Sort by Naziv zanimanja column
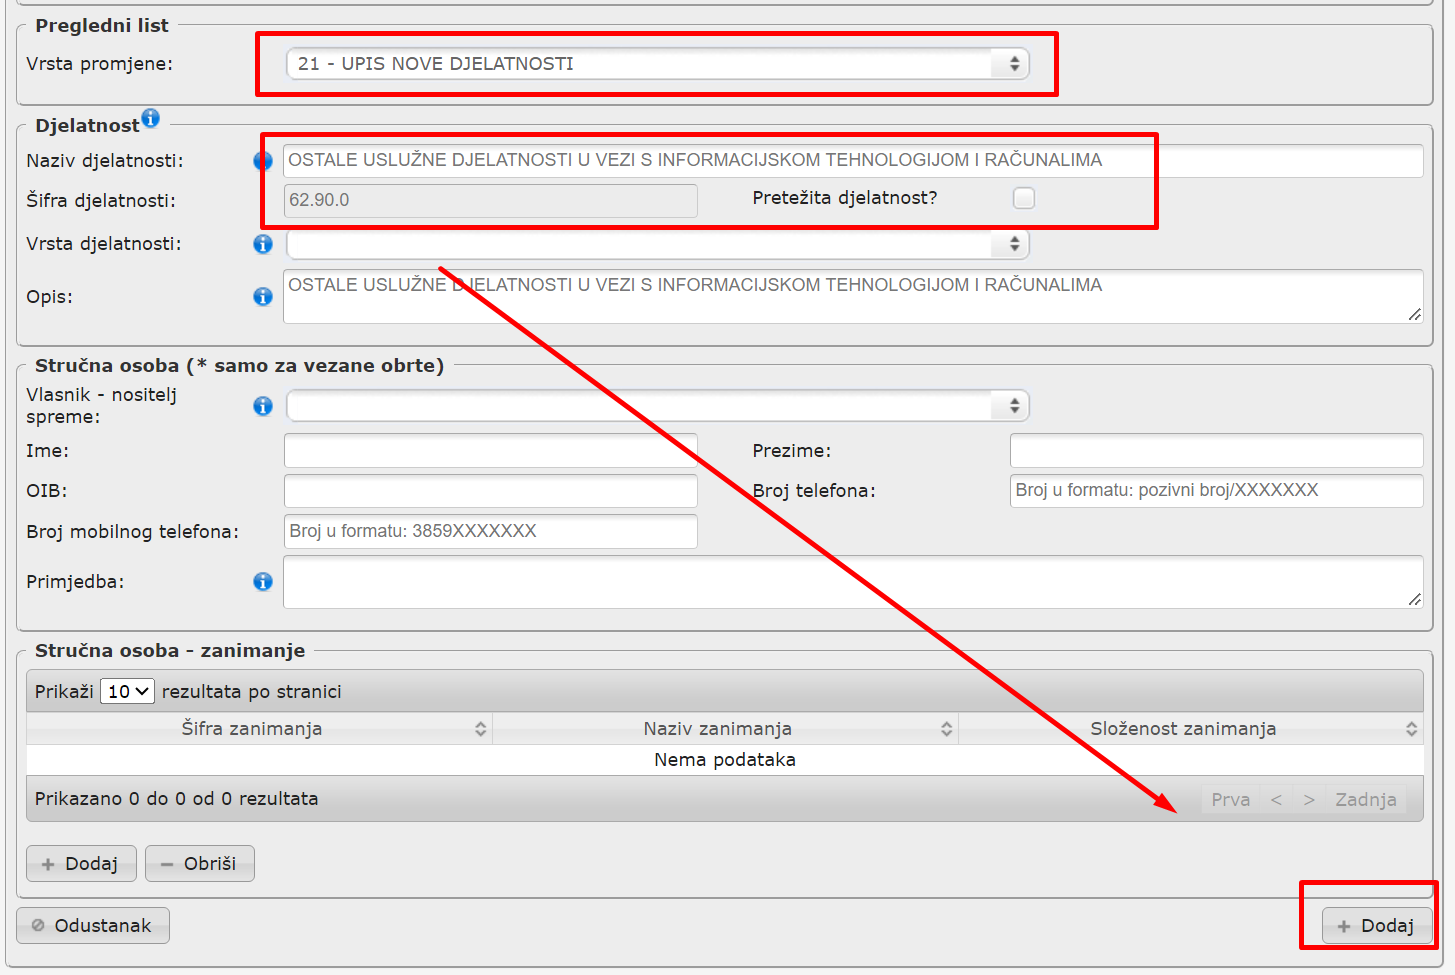The height and width of the screenshot is (975, 1455). [x=725, y=729]
